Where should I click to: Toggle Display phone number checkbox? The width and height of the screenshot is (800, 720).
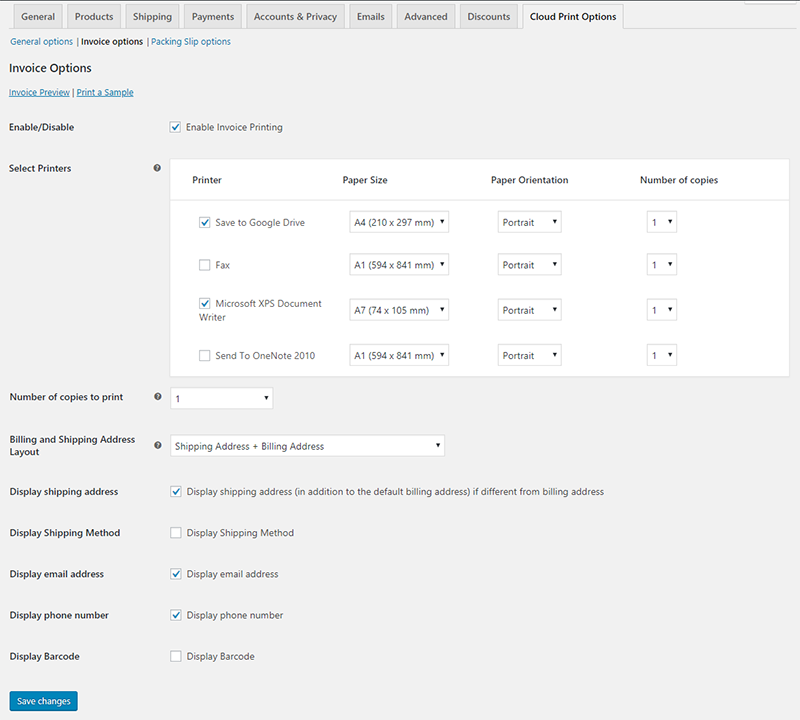176,615
